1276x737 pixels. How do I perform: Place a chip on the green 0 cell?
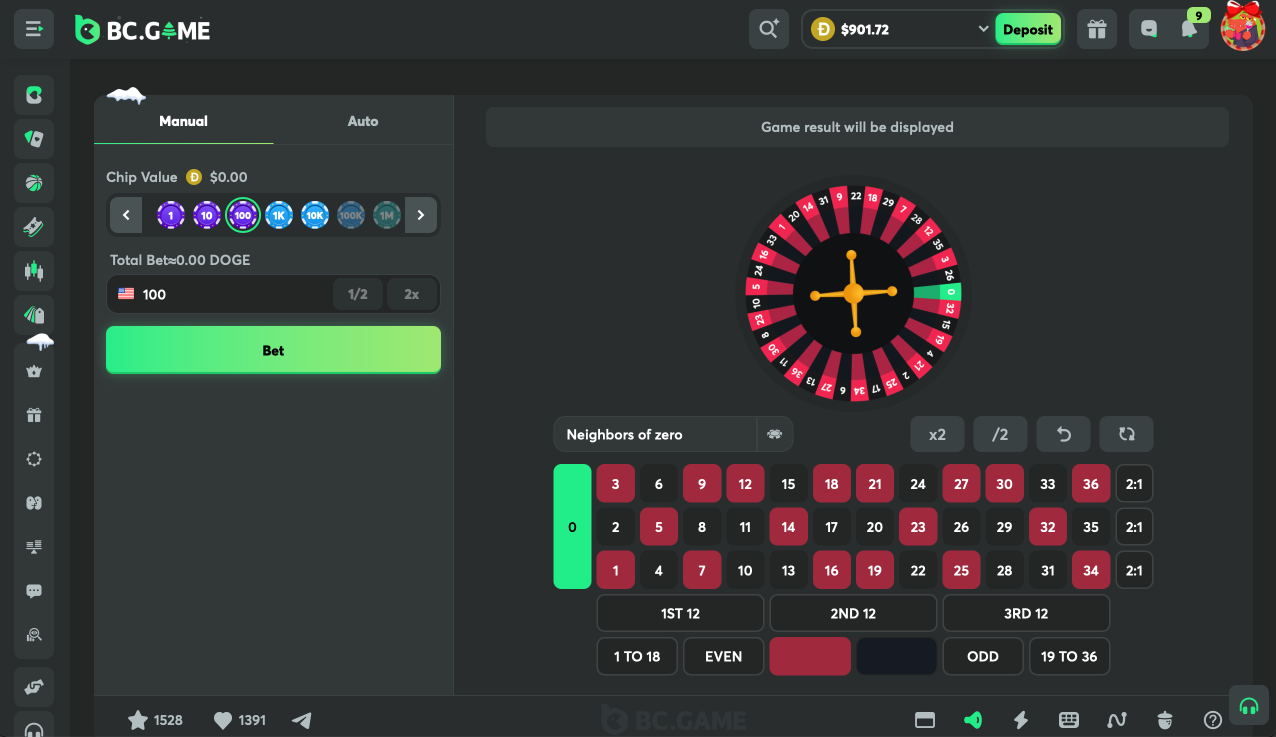click(572, 527)
